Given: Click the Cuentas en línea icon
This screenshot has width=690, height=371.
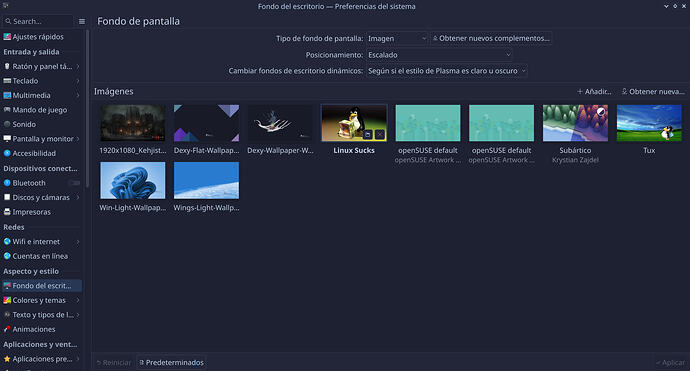Looking at the screenshot, I should 7,256.
